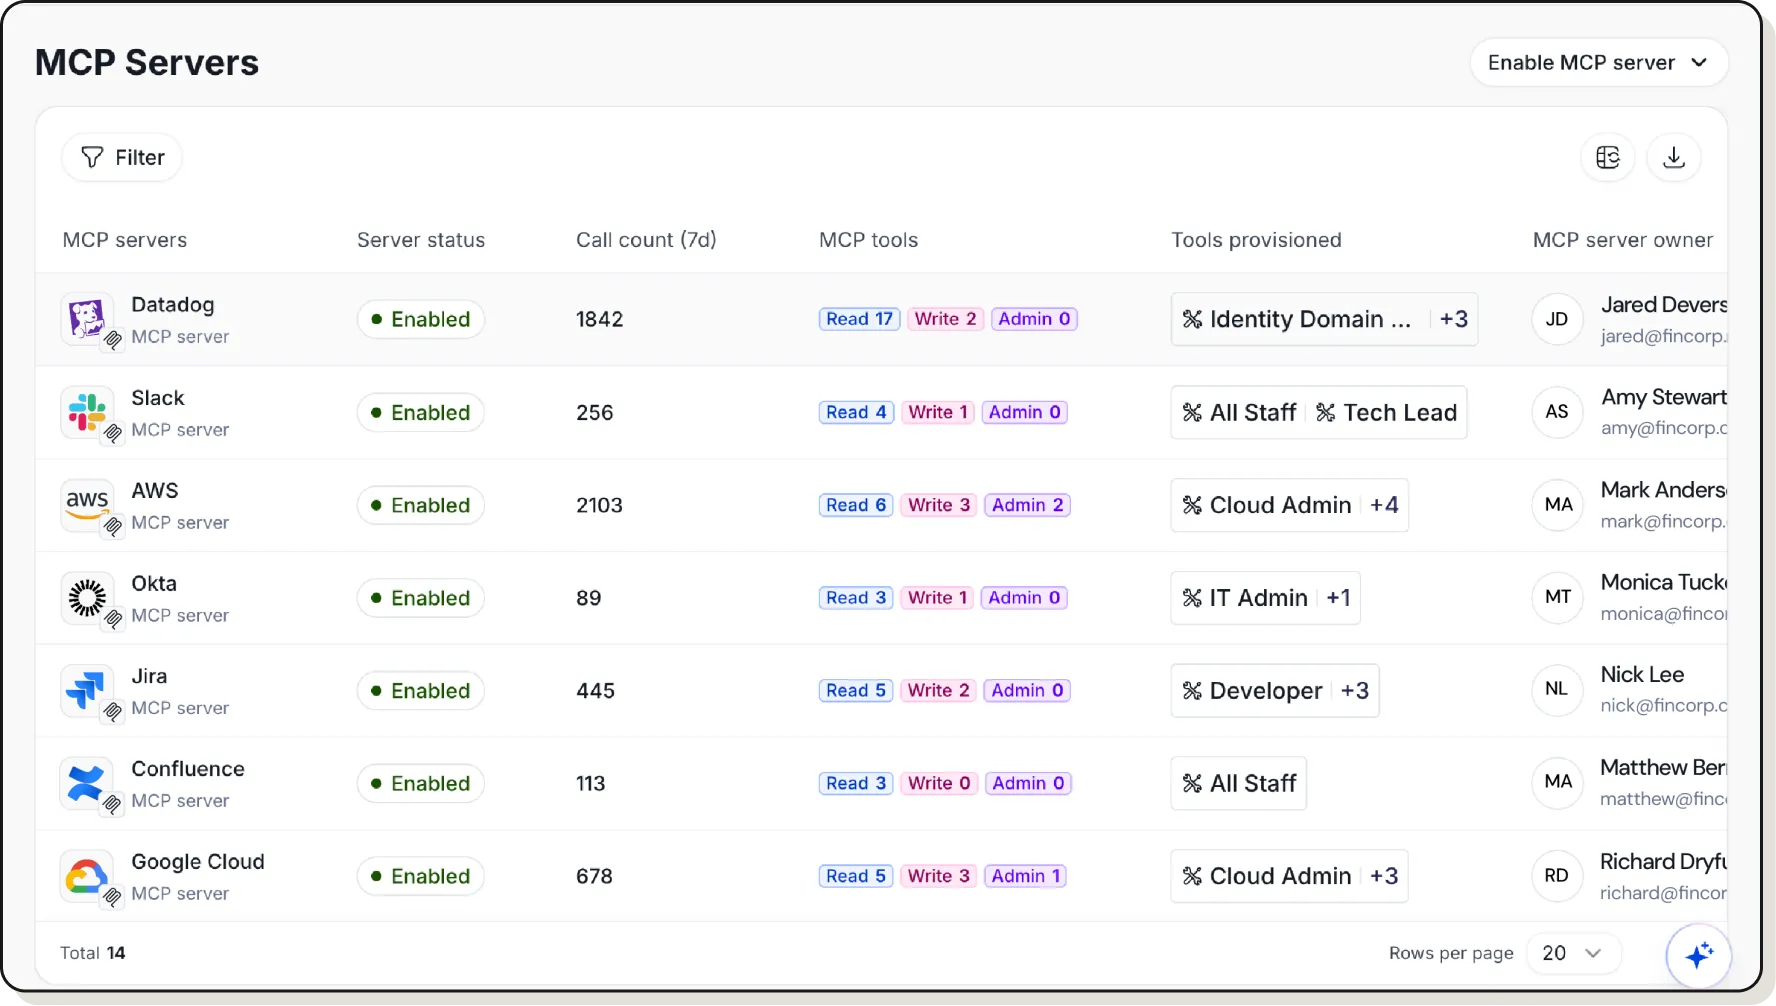The width and height of the screenshot is (1776, 1006).
Task: Click the MCP servers column header
Action: 125,240
